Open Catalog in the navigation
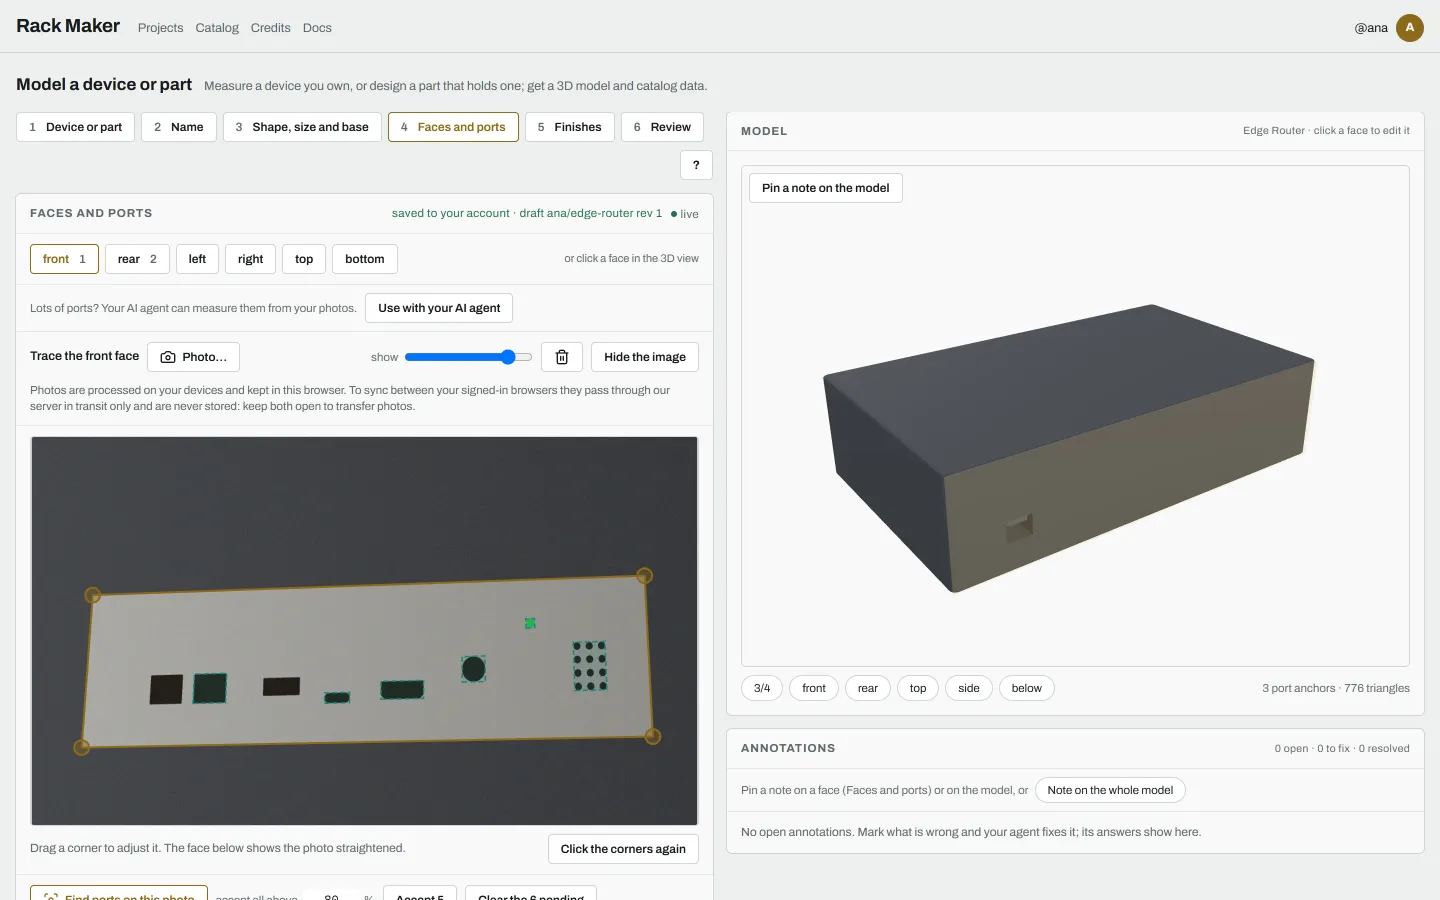The image size is (1440, 900). click(x=217, y=28)
